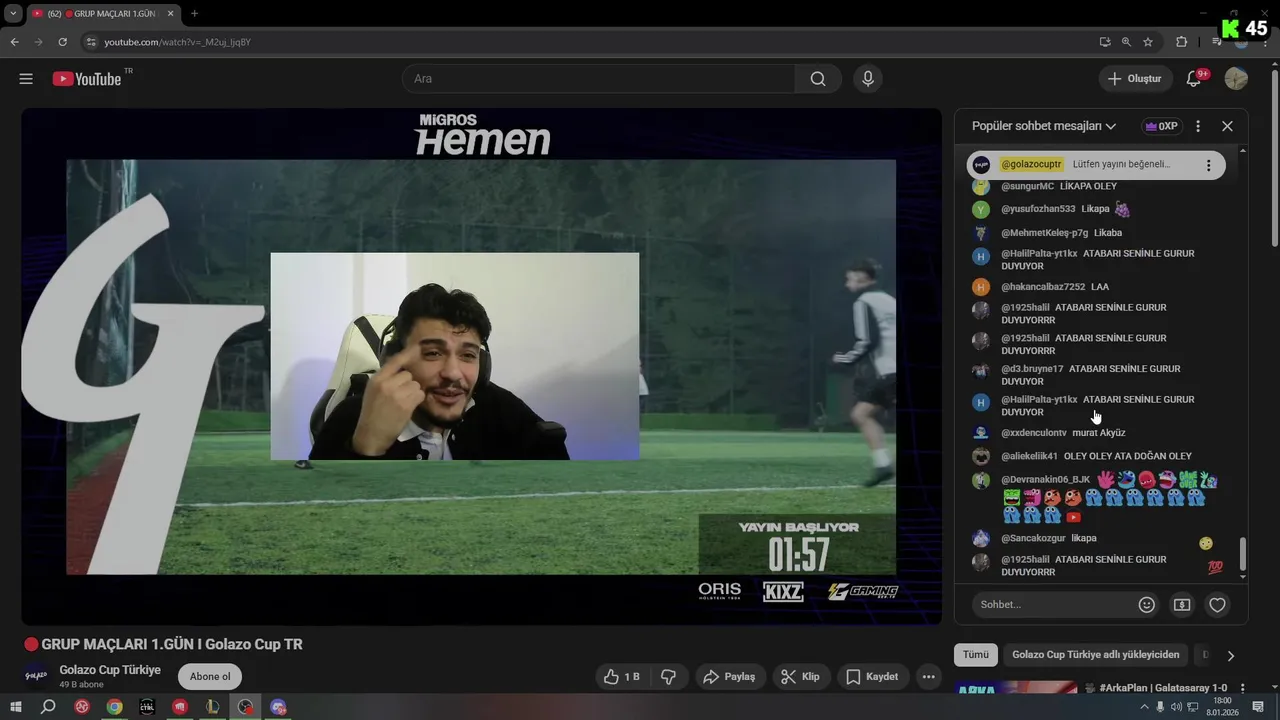
Task: Open @Devranakin06_BJK chat author
Action: coord(1045,480)
